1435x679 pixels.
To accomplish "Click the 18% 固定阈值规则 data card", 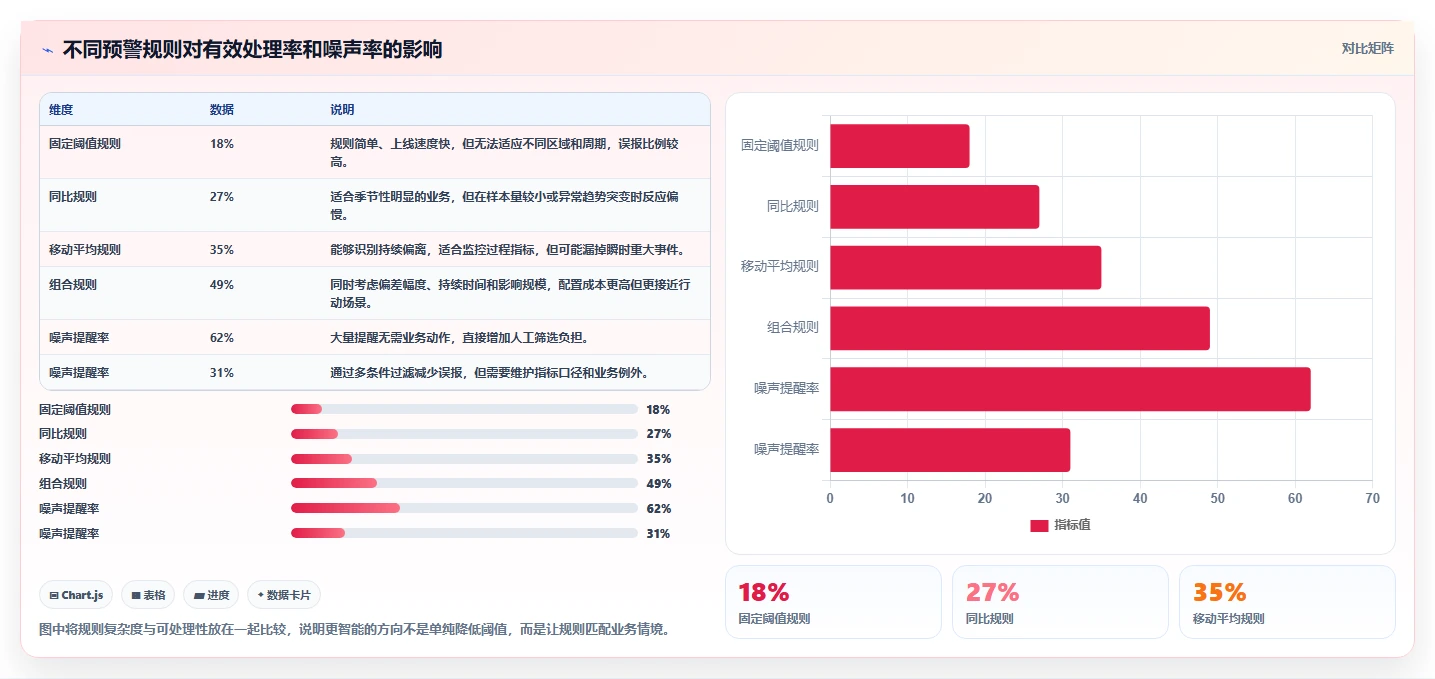I will click(833, 602).
